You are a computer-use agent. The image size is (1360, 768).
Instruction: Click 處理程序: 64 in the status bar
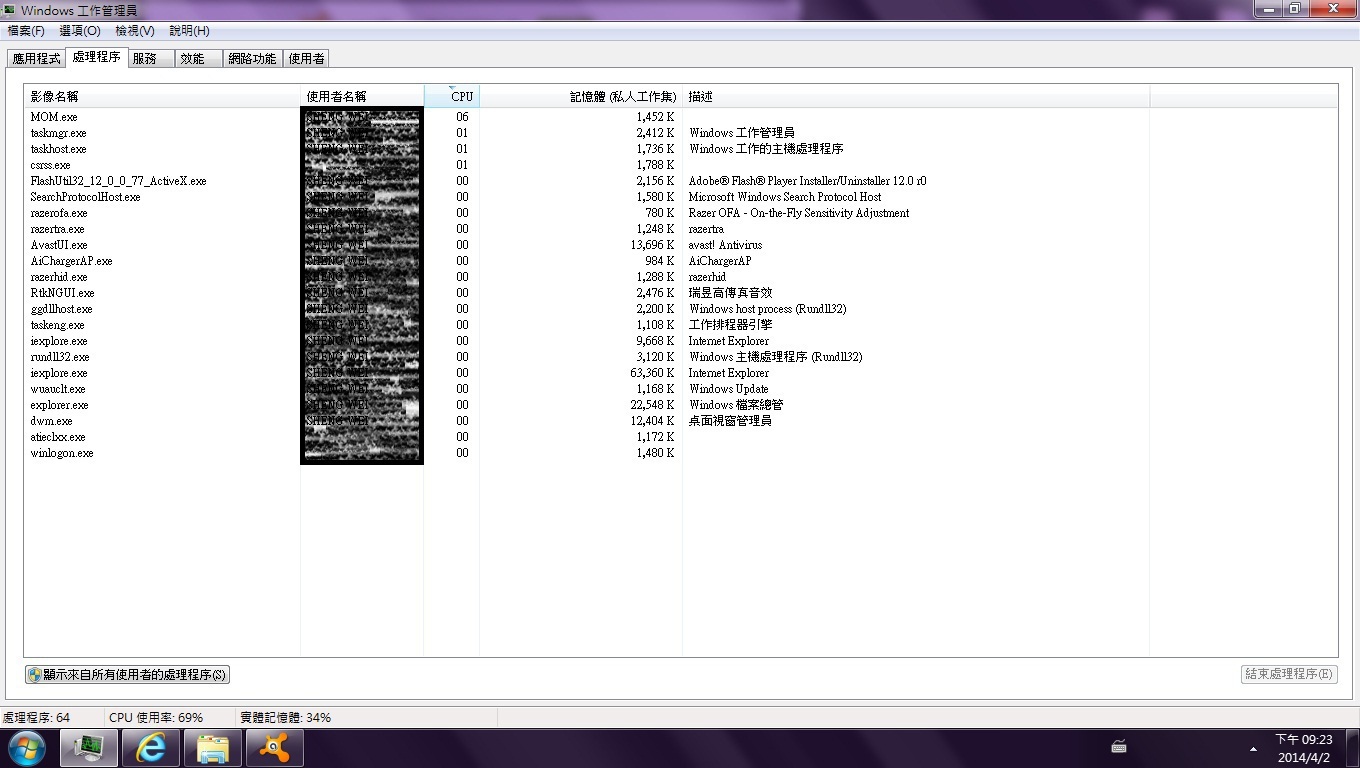pyautogui.click(x=36, y=718)
